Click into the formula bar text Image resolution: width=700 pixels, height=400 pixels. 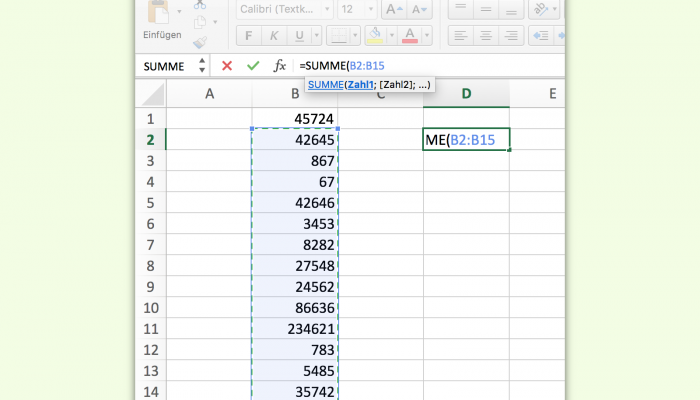pyautogui.click(x=342, y=66)
